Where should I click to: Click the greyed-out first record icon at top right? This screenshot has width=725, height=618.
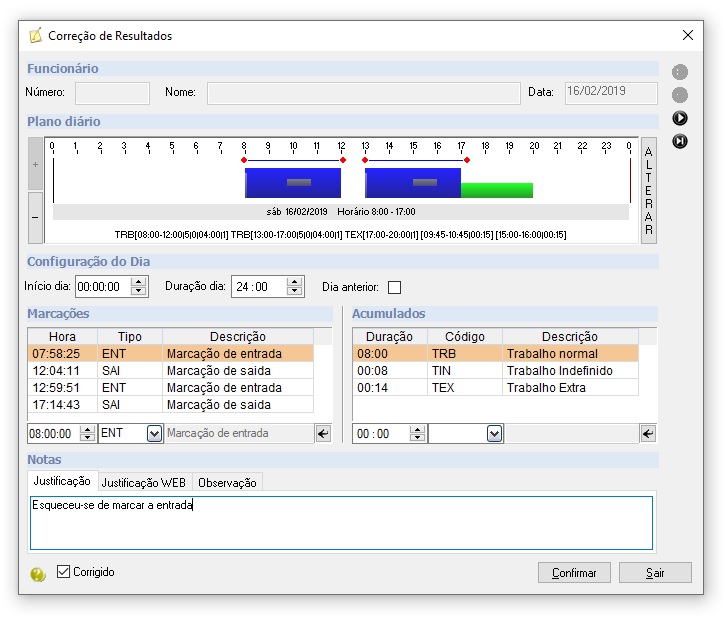tap(680, 72)
